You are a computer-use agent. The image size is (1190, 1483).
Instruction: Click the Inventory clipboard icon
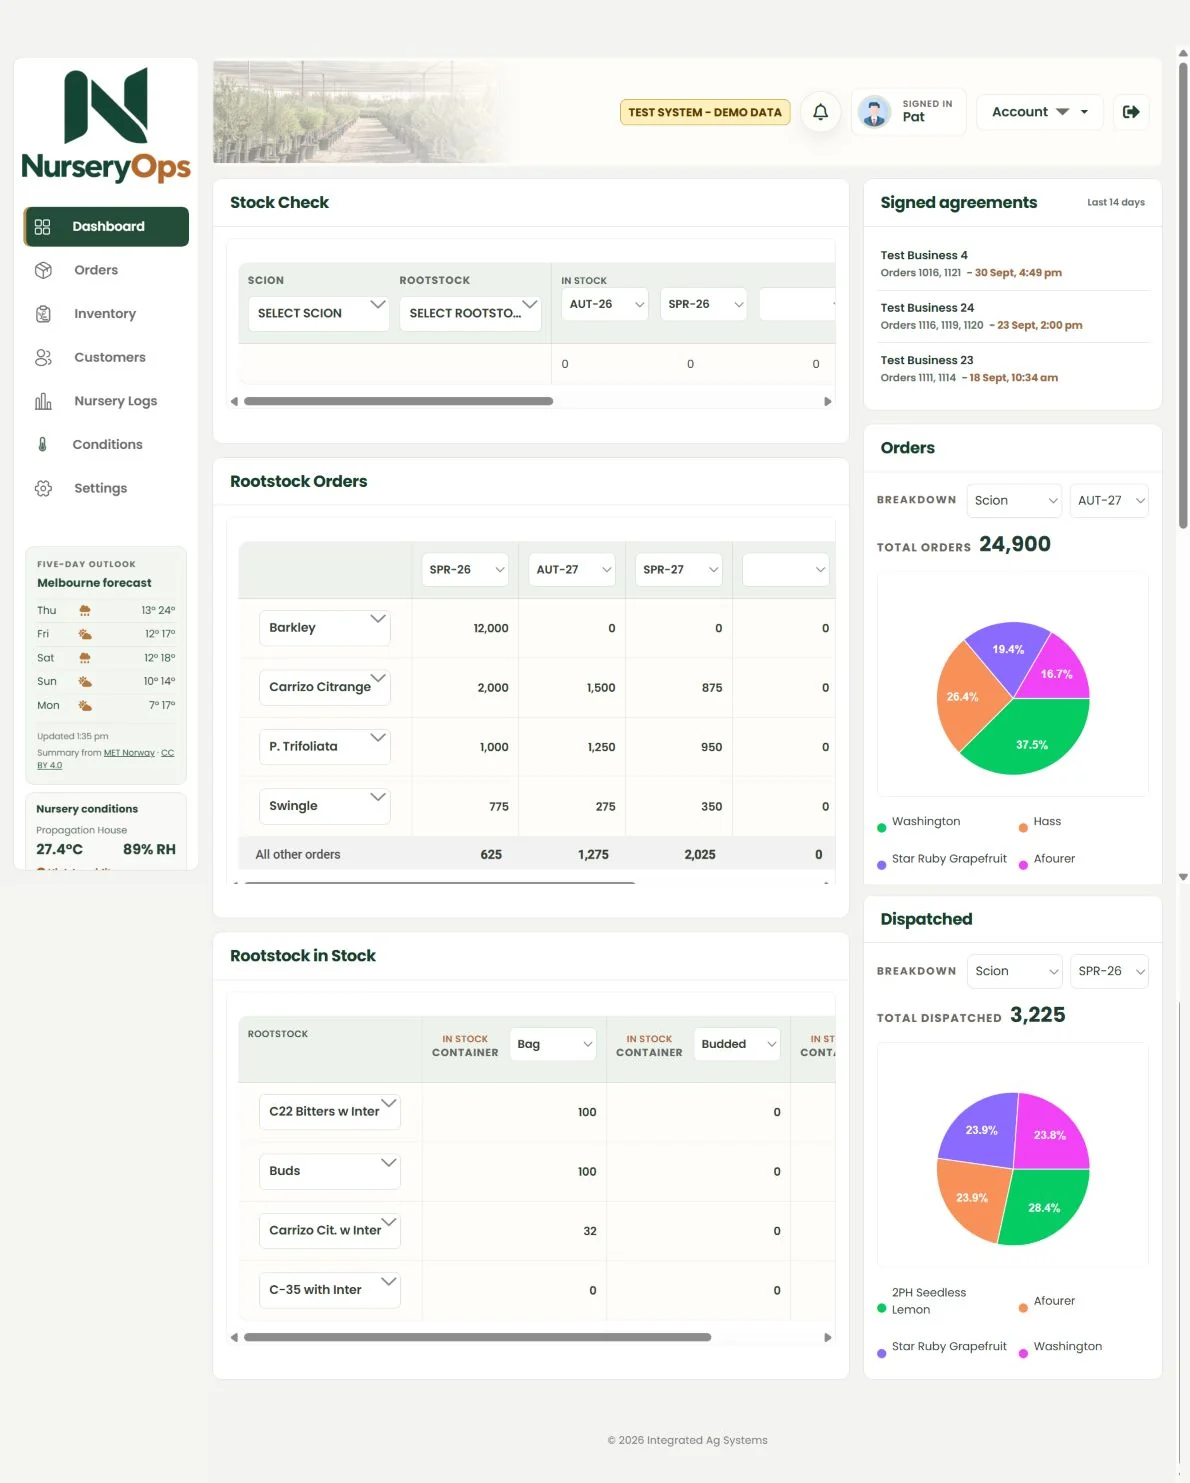[x=43, y=314]
